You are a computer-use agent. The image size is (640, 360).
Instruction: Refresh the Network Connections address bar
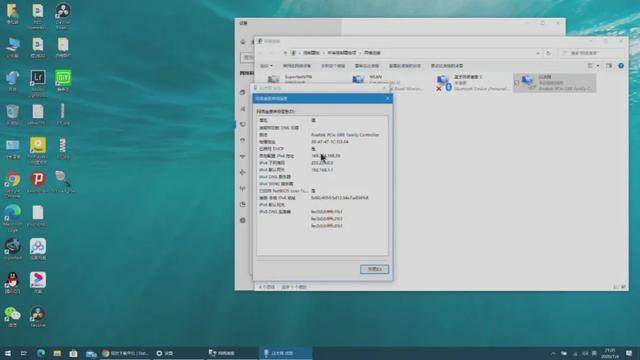[x=548, y=53]
